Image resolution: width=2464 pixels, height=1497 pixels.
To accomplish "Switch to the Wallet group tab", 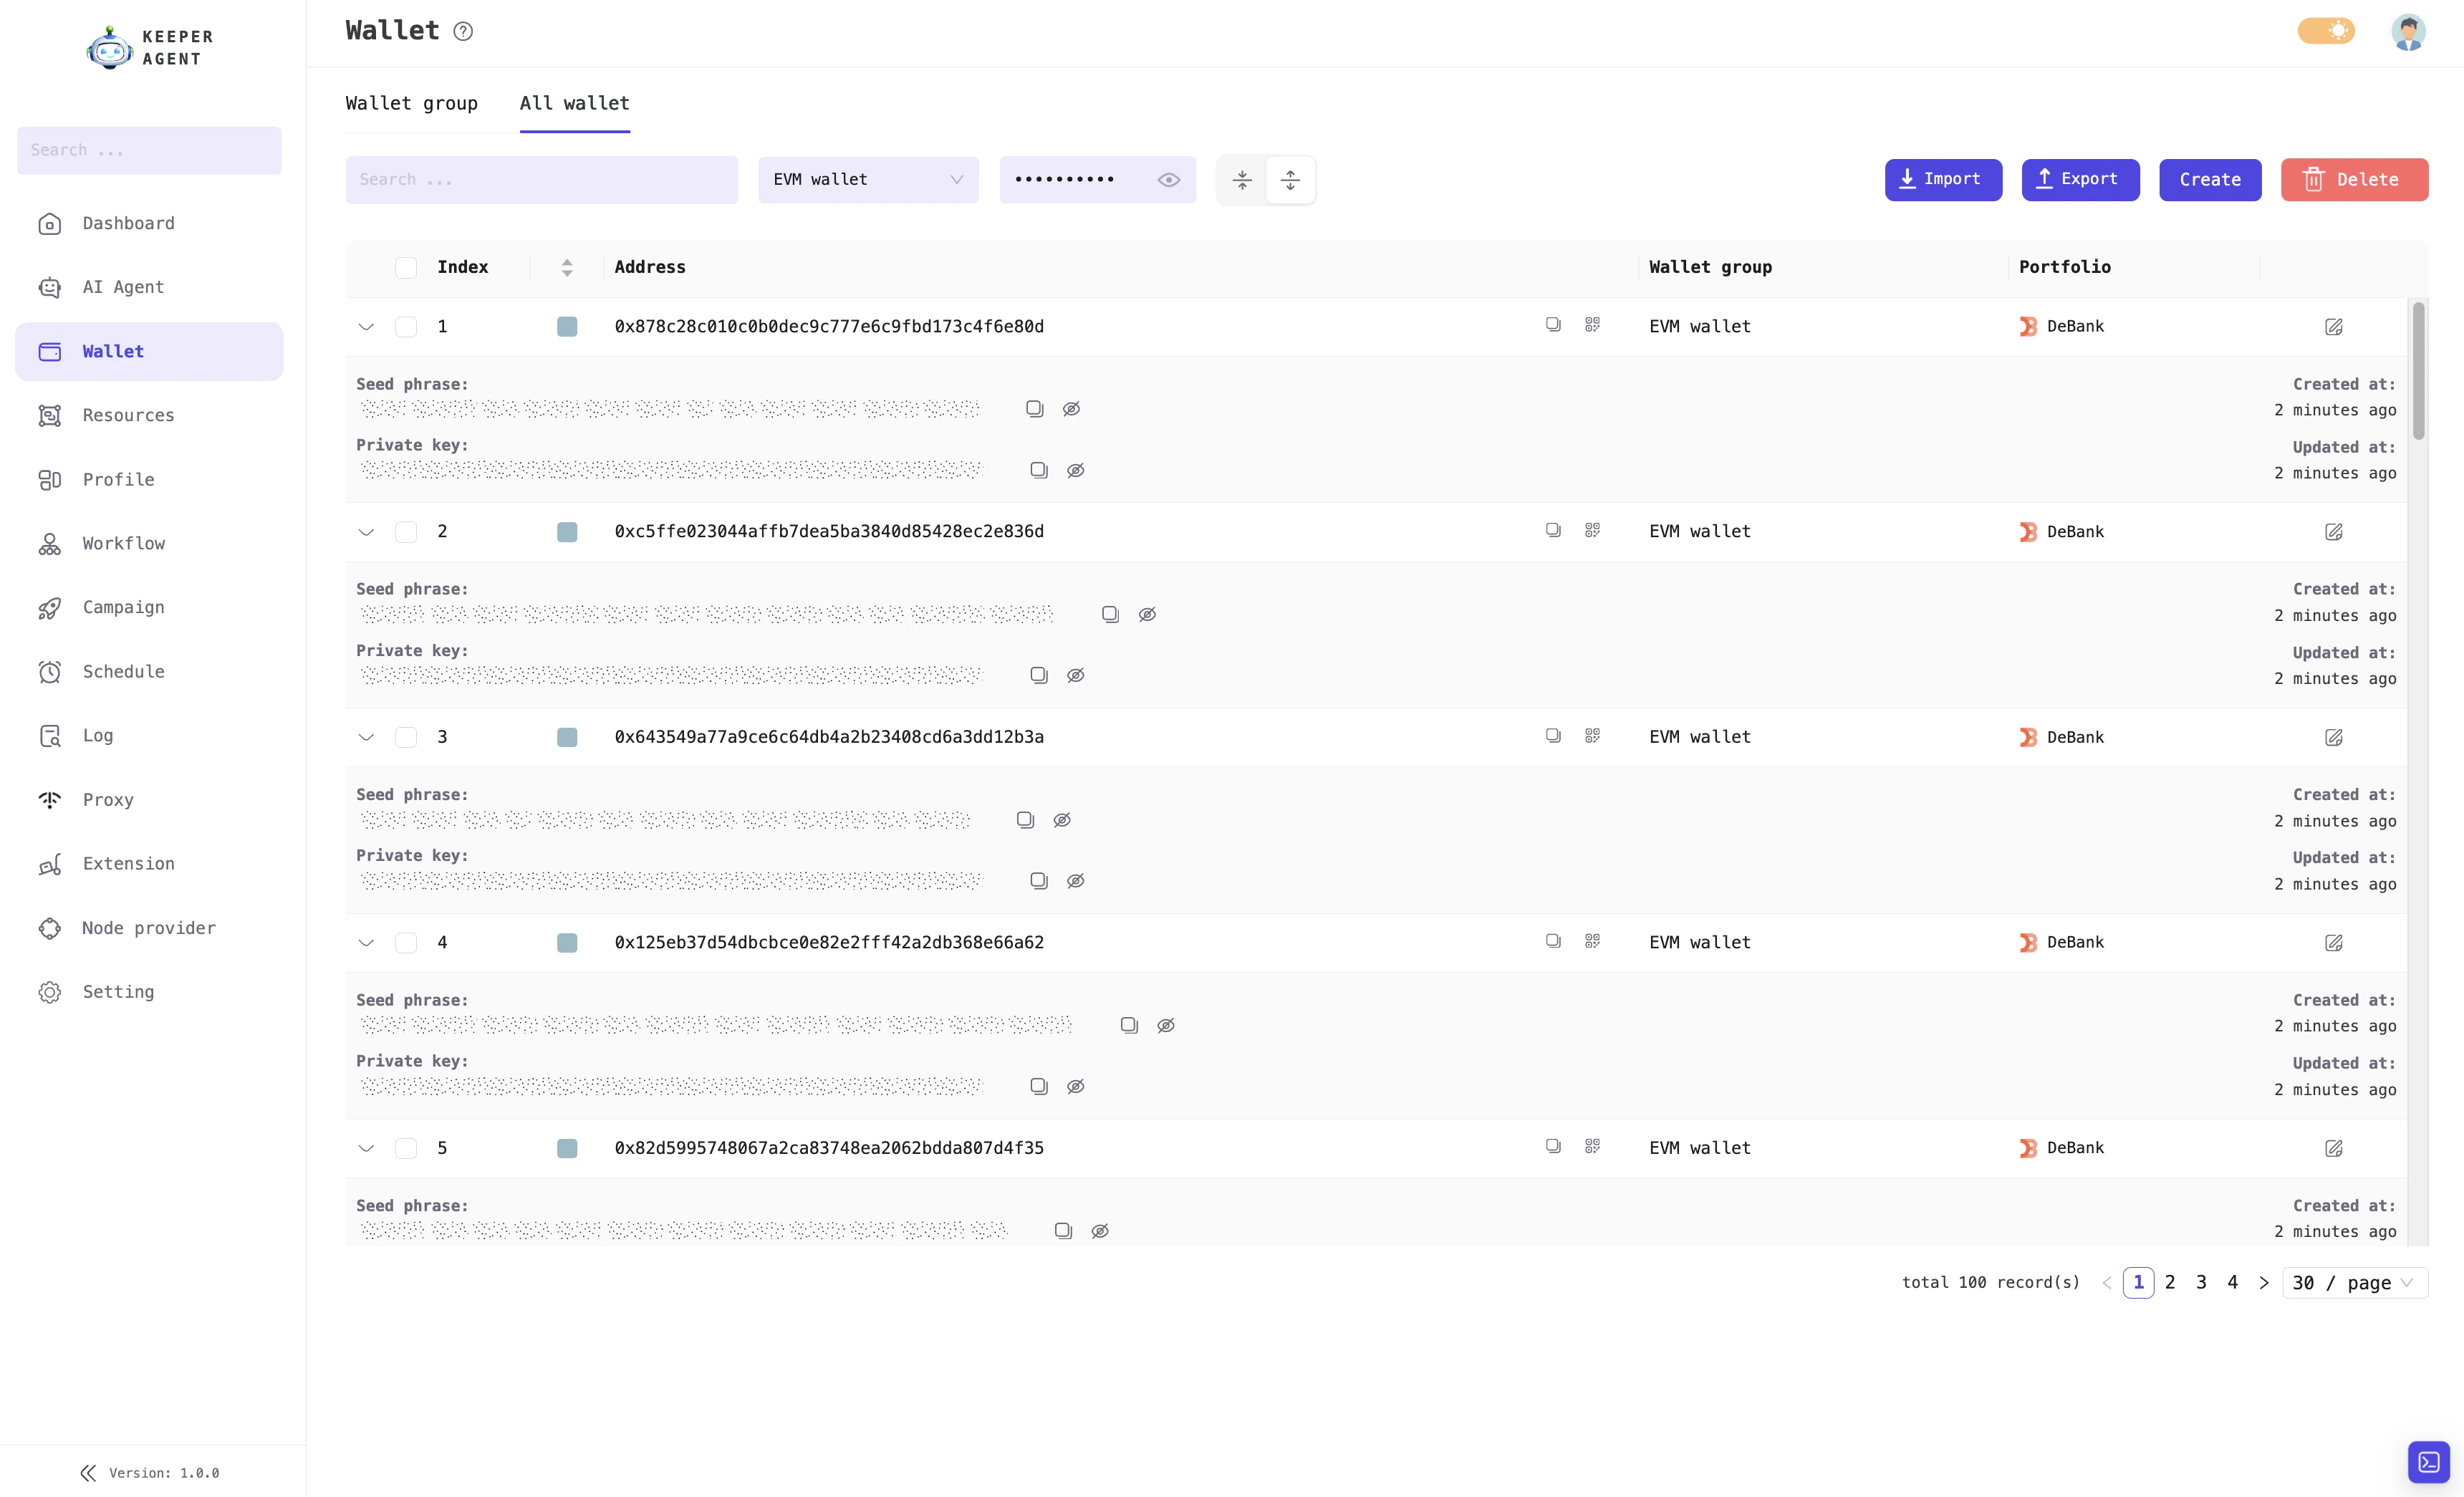I will point(411,103).
